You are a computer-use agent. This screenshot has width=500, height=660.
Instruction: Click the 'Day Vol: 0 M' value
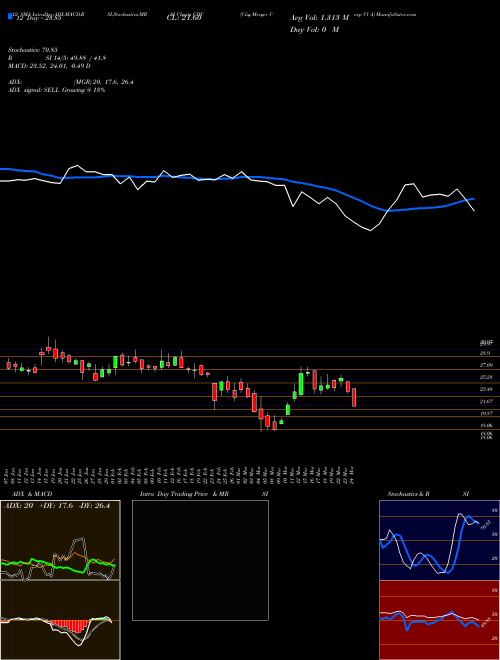[x=314, y=29]
